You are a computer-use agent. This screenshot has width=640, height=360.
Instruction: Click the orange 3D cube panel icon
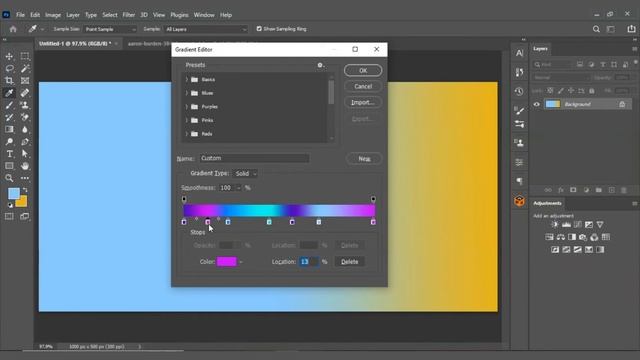coord(519,201)
